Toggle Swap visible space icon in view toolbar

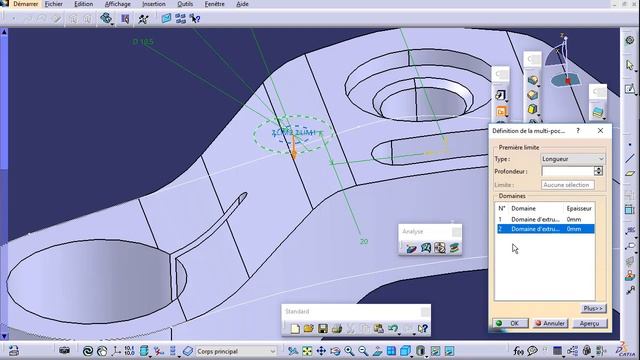[x=449, y=351]
